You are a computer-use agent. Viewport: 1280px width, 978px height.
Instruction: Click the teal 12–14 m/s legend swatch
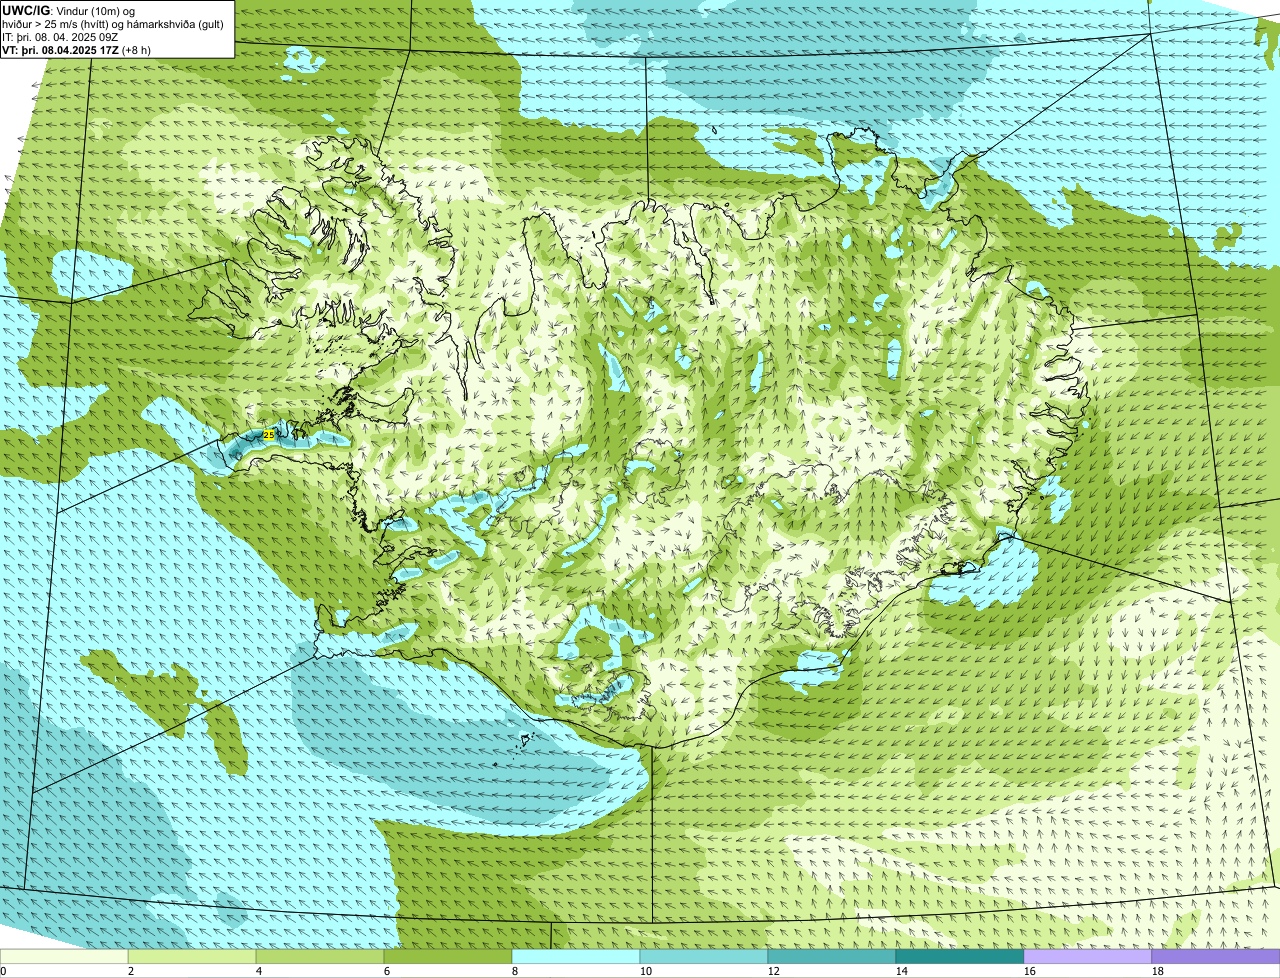click(832, 957)
